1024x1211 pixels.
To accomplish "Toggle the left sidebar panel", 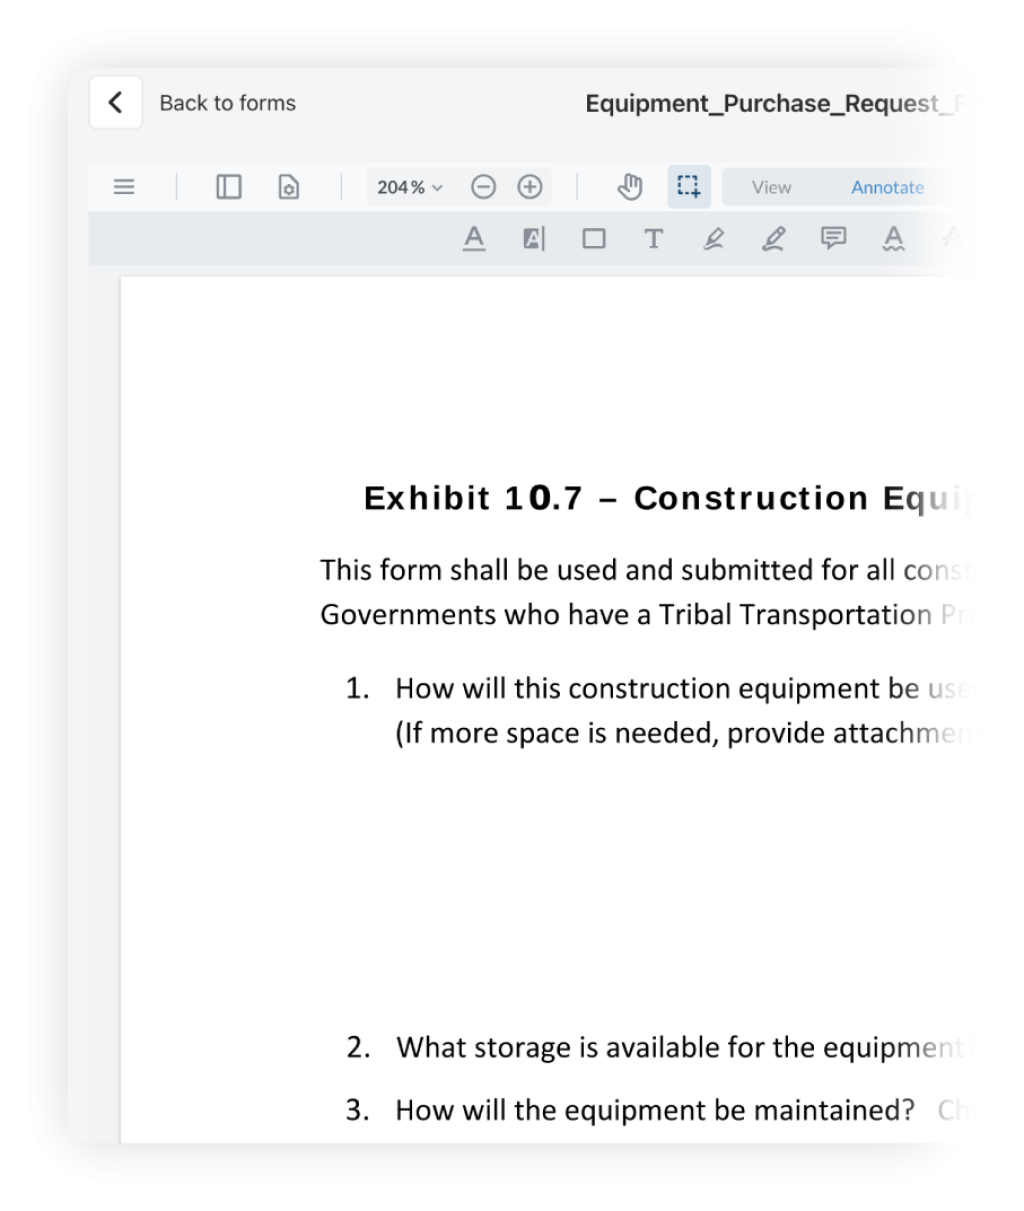I will (229, 187).
